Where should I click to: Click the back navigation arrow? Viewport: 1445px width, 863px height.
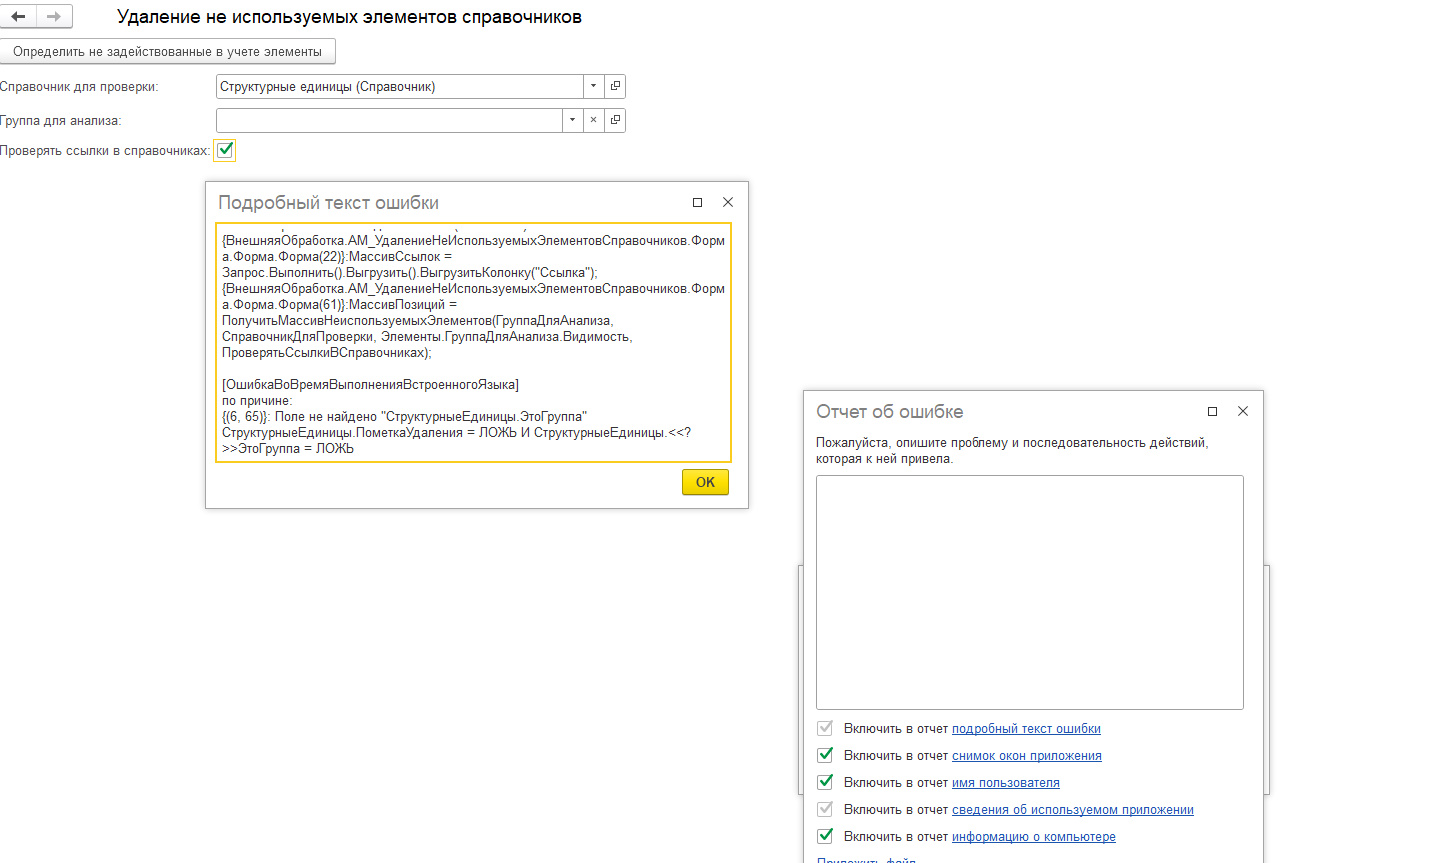19,16
